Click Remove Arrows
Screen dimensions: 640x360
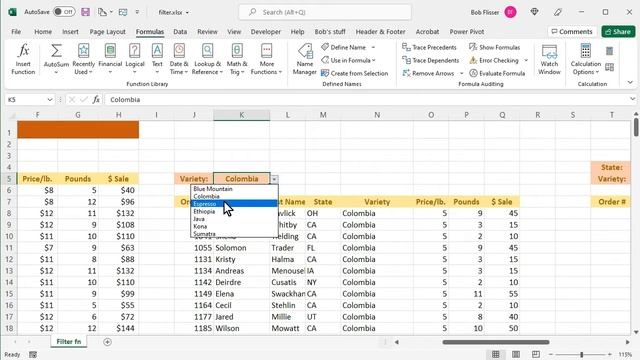point(428,73)
